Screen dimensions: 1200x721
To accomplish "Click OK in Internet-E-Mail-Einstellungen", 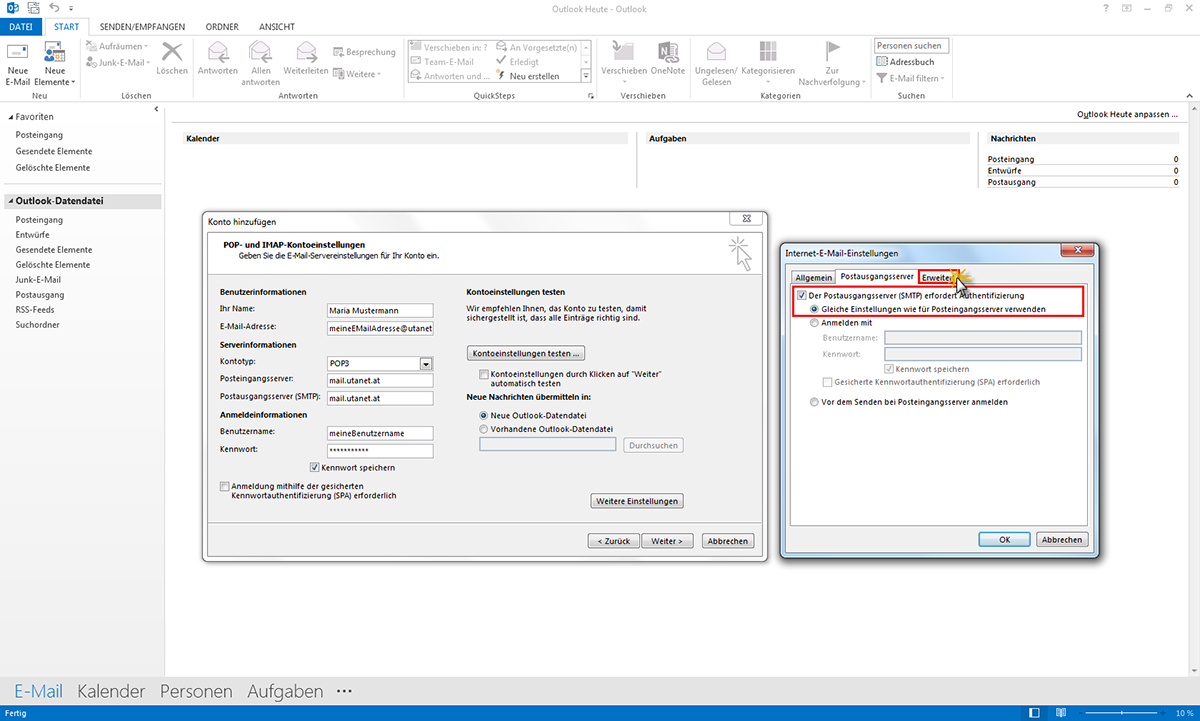I will click(x=1005, y=539).
